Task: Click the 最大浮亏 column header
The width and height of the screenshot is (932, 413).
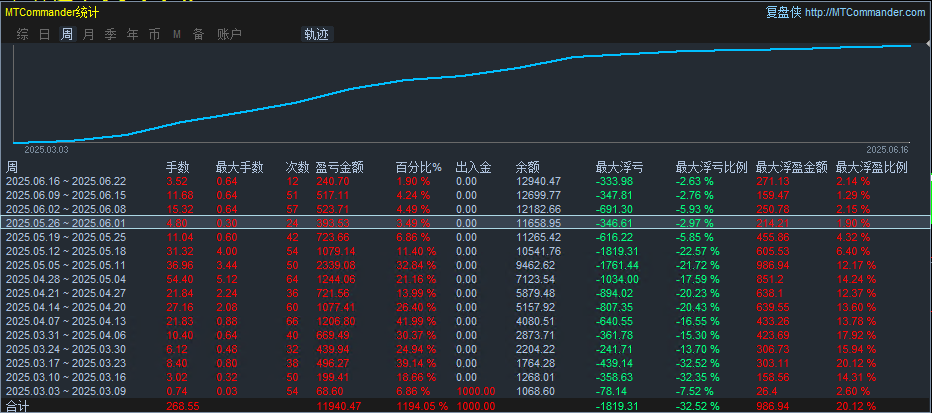Action: [619, 168]
